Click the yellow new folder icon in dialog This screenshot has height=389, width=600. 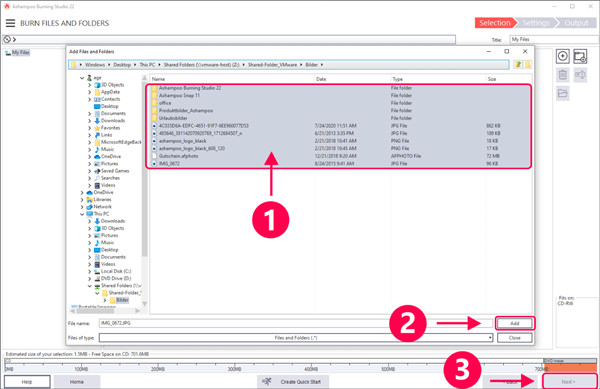pos(528,65)
